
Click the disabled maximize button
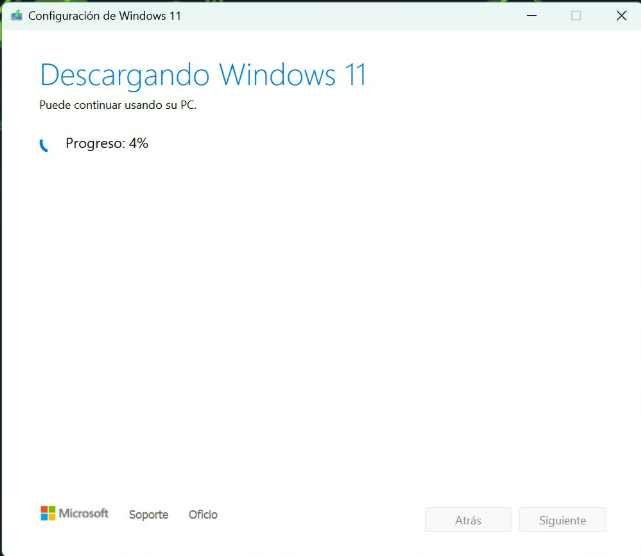click(x=576, y=16)
